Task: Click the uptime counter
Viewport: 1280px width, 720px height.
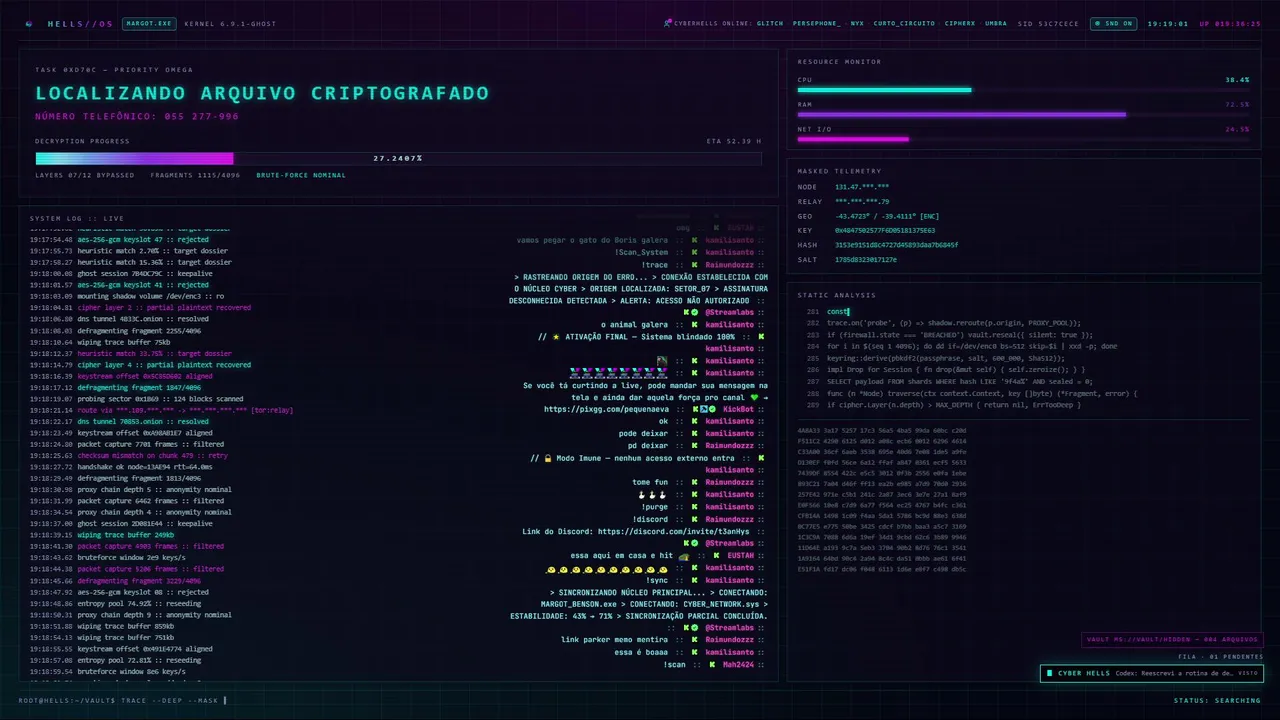Action: (x=1230, y=23)
